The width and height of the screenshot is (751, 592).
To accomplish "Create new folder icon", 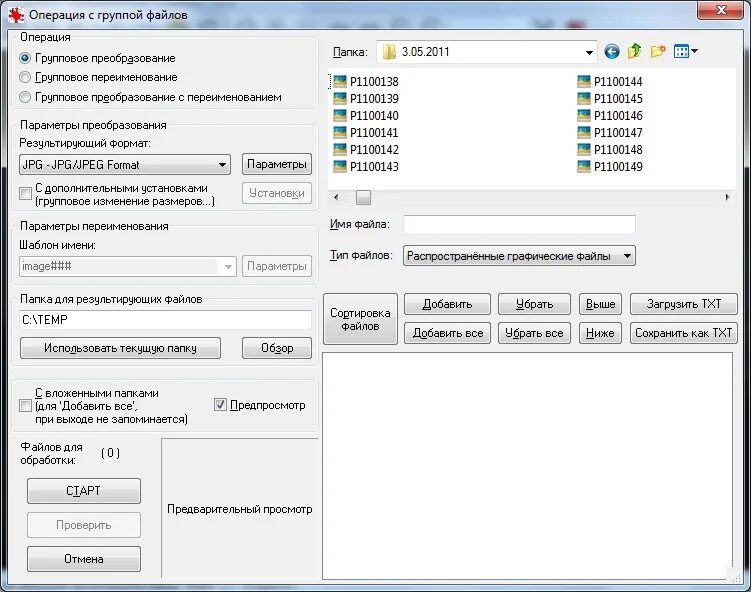I will click(658, 51).
